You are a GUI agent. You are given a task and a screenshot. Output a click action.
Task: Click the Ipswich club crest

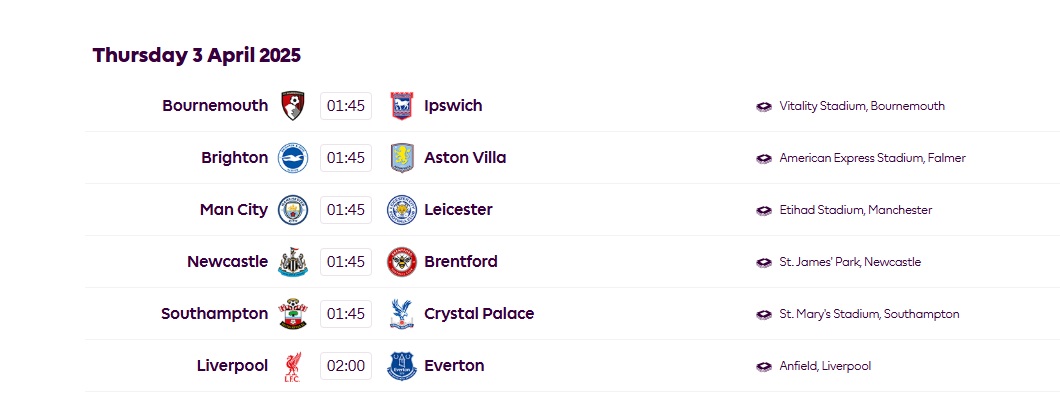click(401, 105)
